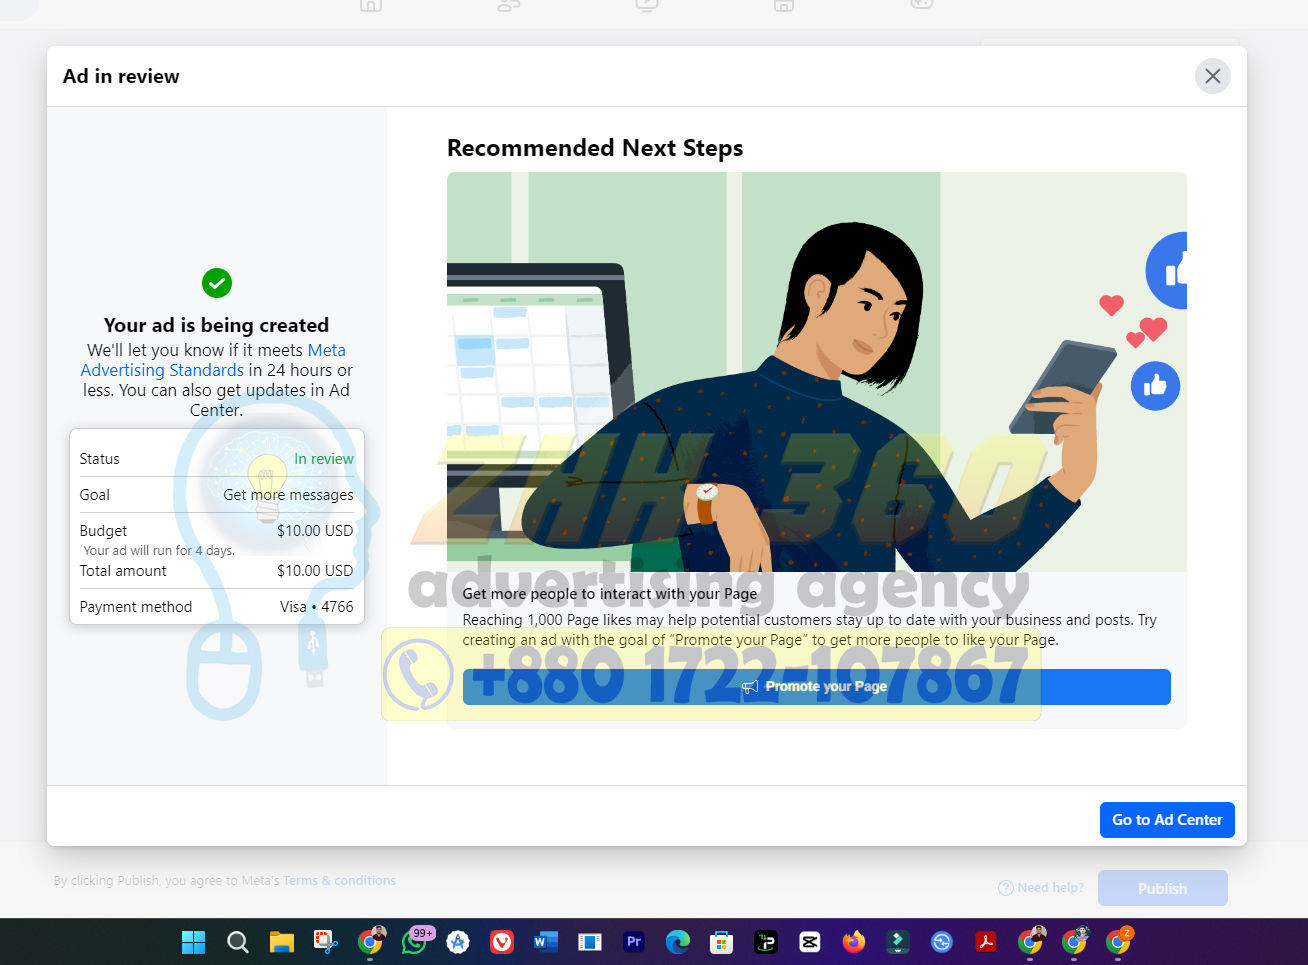This screenshot has width=1308, height=965.
Task: Close the Ad in review dialog
Action: (x=1212, y=76)
